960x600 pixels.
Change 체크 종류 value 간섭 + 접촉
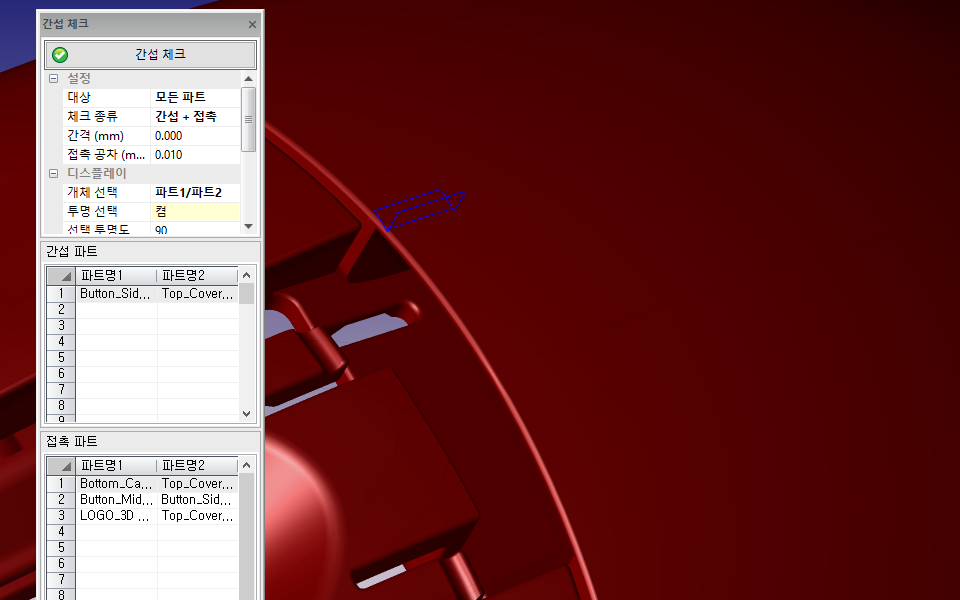point(195,116)
